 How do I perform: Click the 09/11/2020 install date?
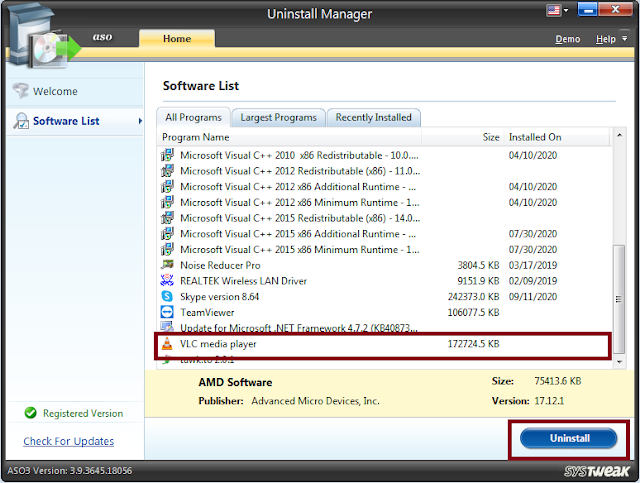(x=533, y=297)
